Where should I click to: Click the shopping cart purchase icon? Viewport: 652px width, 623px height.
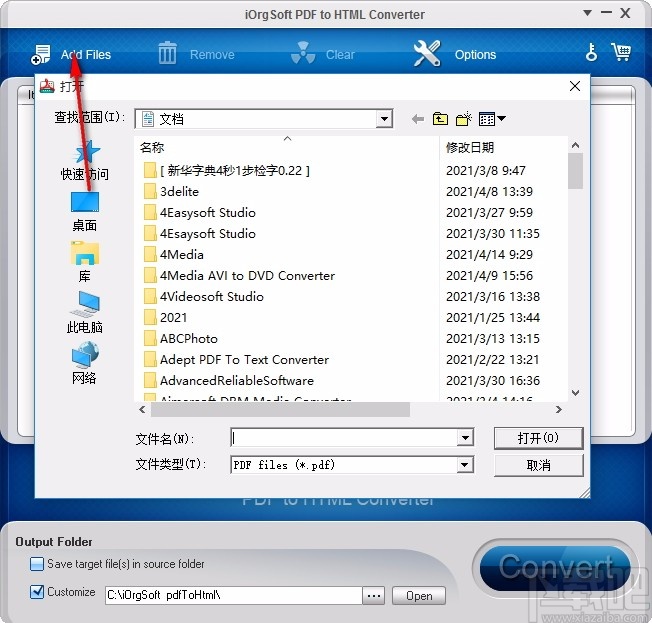(621, 52)
